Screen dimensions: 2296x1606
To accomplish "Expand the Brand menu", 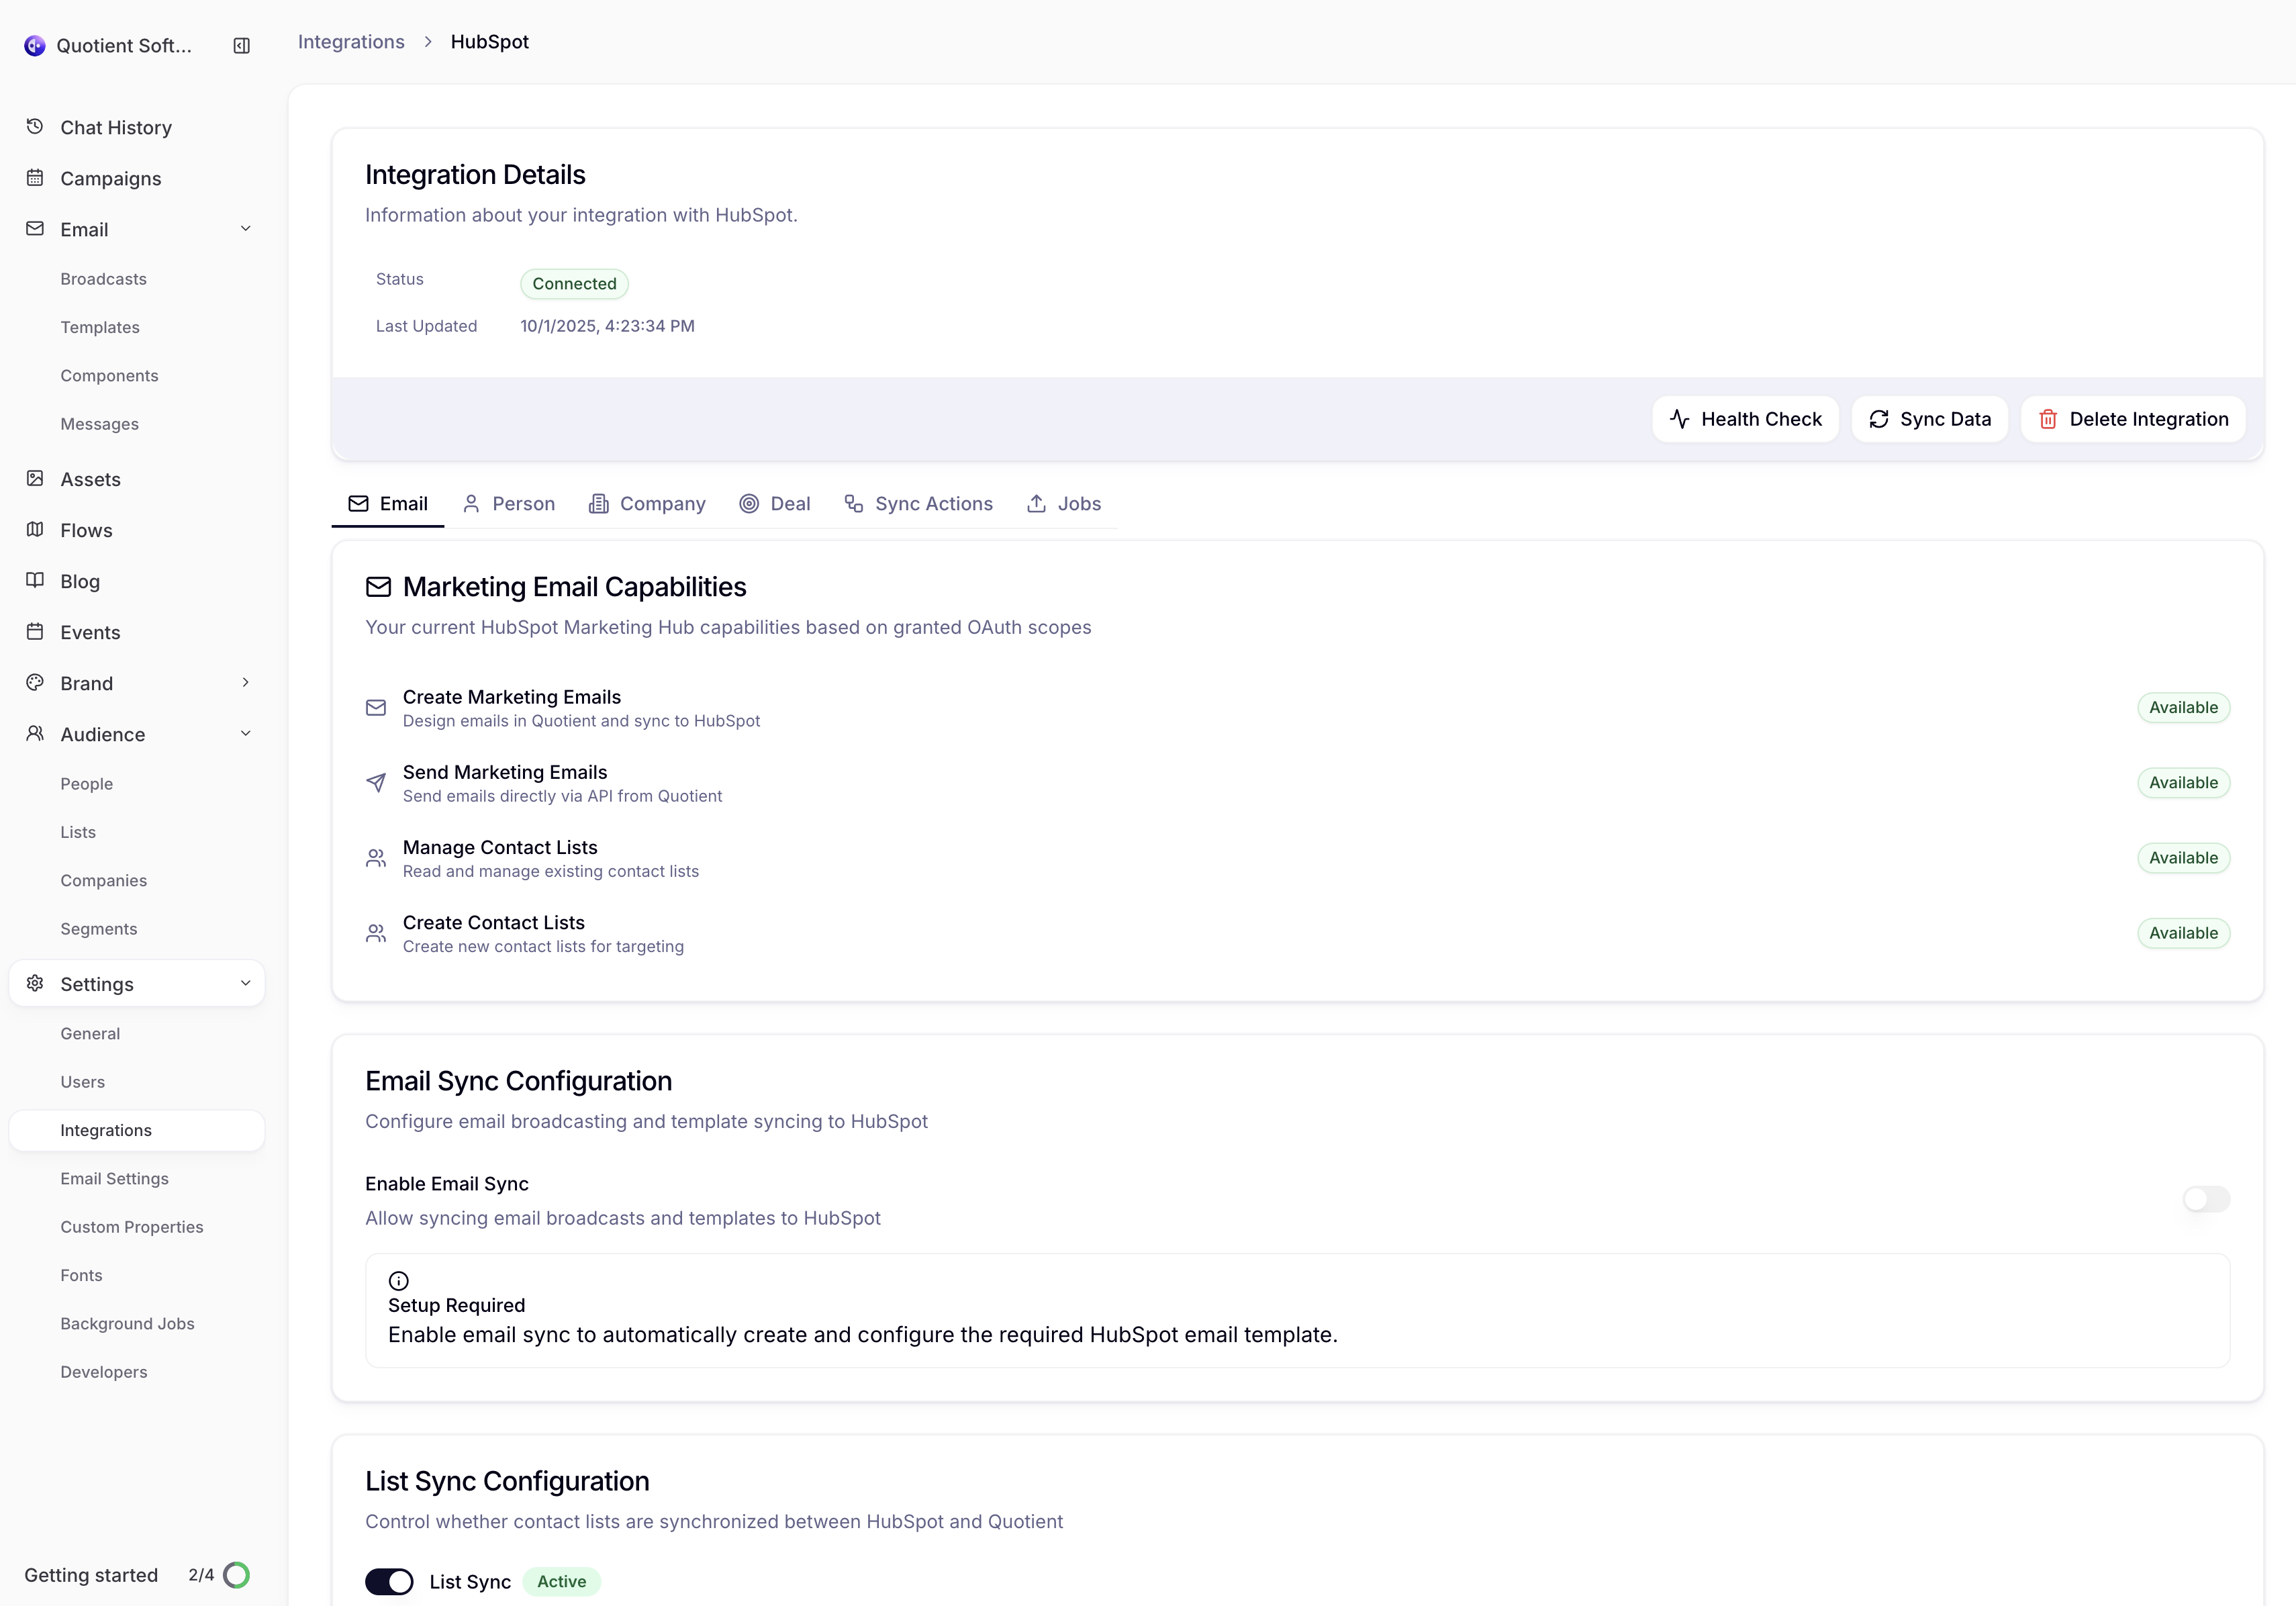I will click(246, 683).
